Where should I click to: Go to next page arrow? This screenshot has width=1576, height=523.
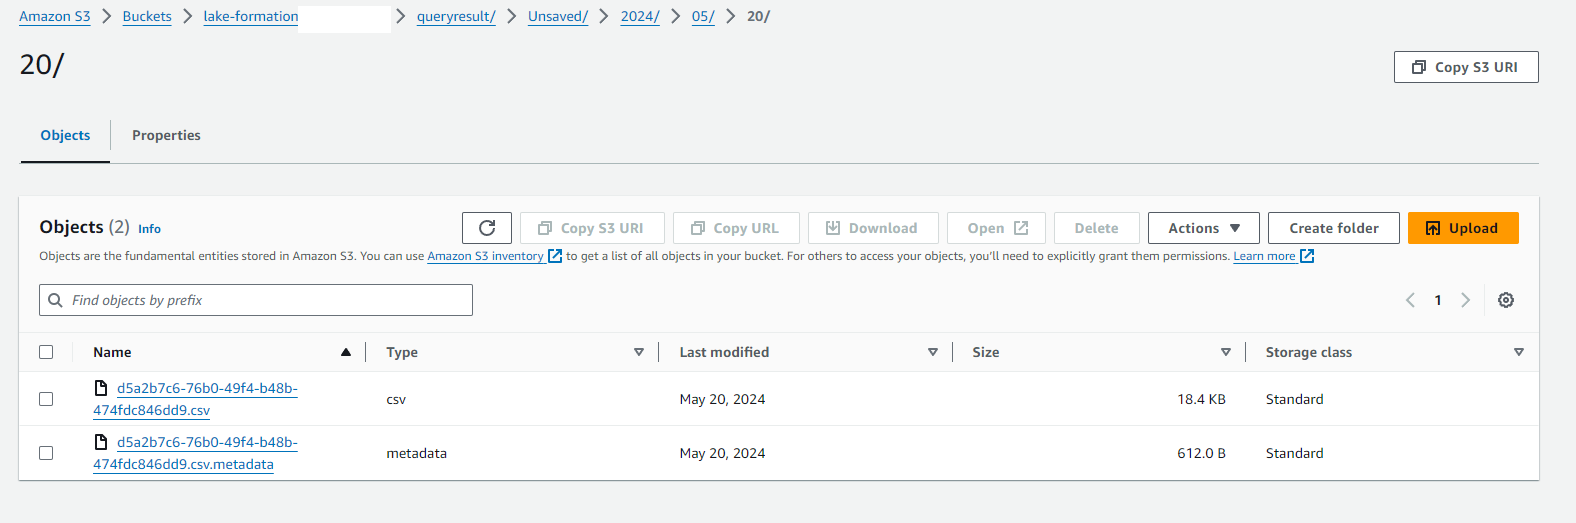1466,300
